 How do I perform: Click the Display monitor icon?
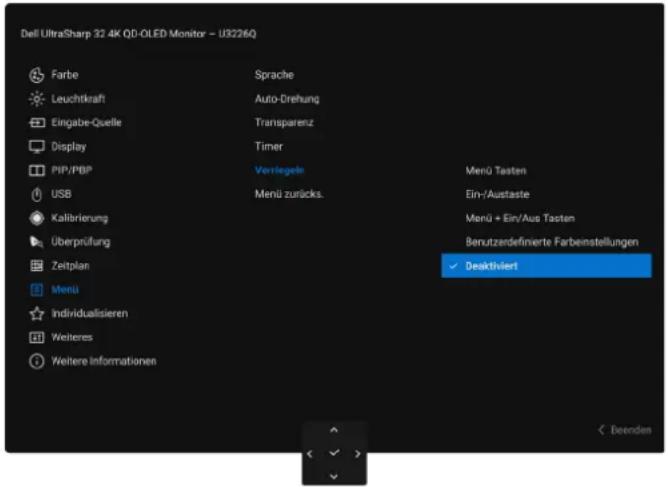(37, 147)
